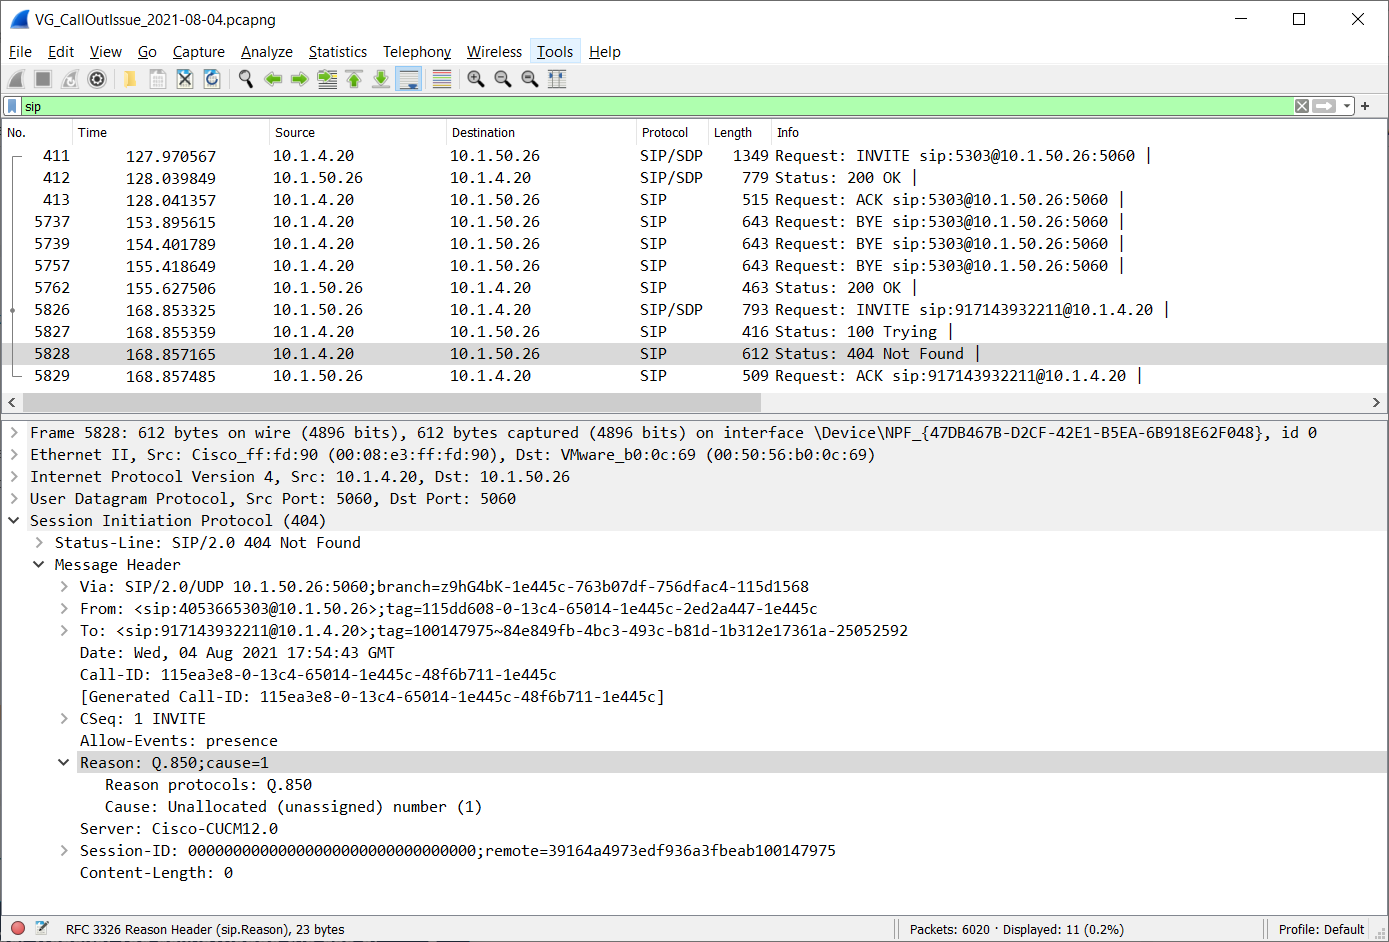This screenshot has height=942, width=1389.
Task: Click the display filter bookmark icon
Action: (12, 106)
